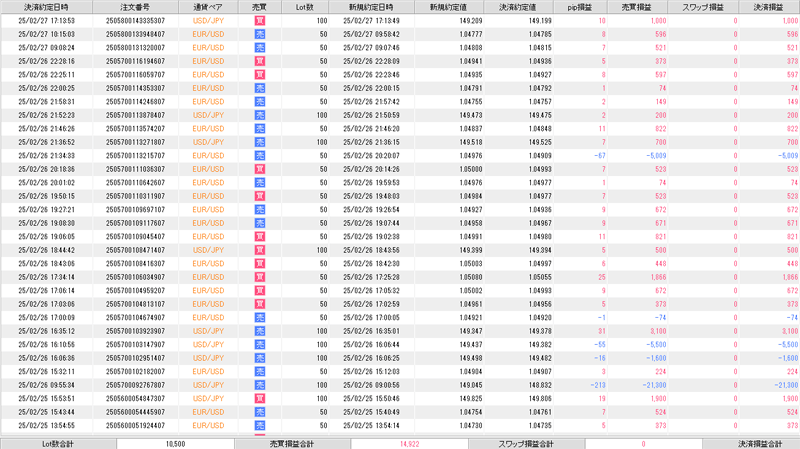
Task: Click the 売買損益合計 value 14,922
Action: click(x=410, y=444)
